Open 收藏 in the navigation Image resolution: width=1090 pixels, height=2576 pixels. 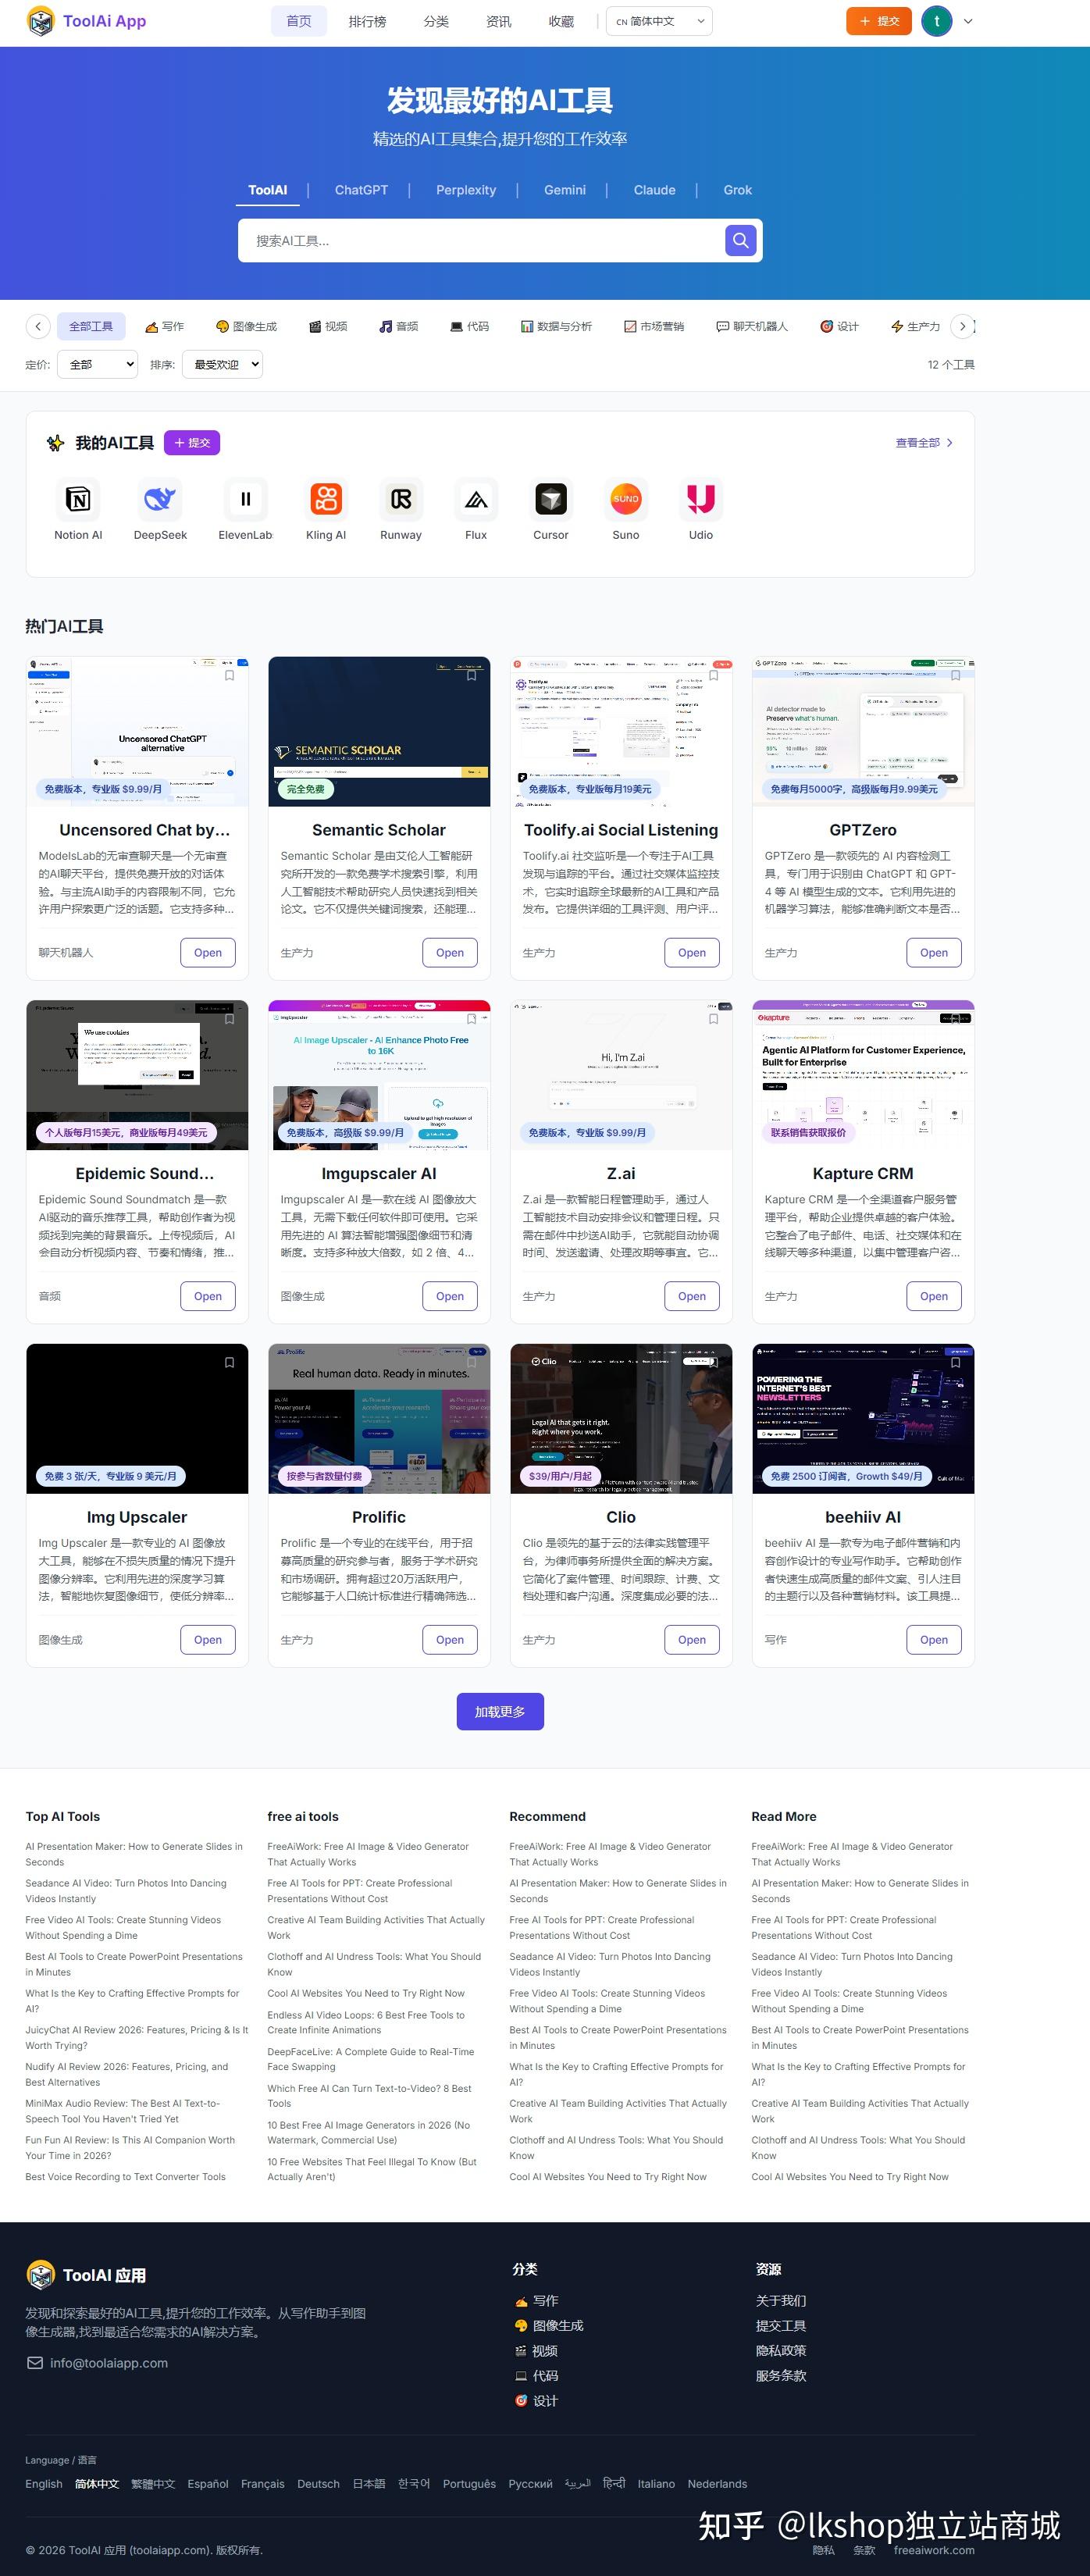click(x=561, y=21)
